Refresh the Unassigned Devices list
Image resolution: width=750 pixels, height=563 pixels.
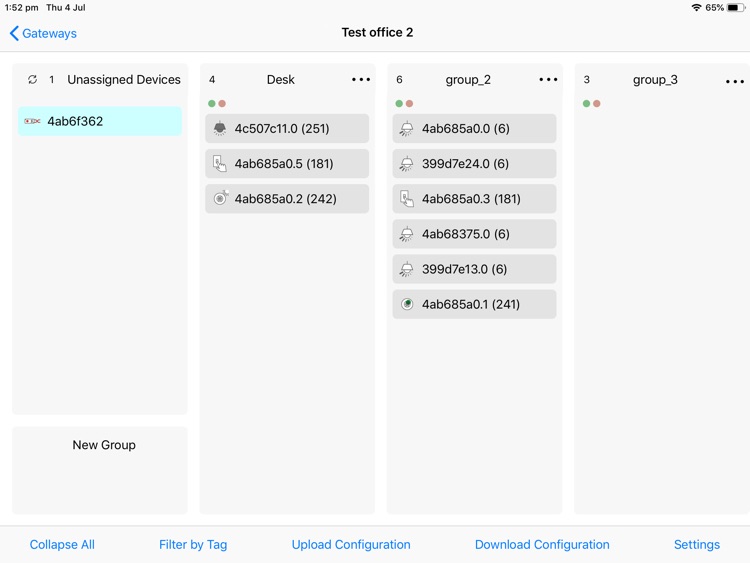(x=33, y=79)
